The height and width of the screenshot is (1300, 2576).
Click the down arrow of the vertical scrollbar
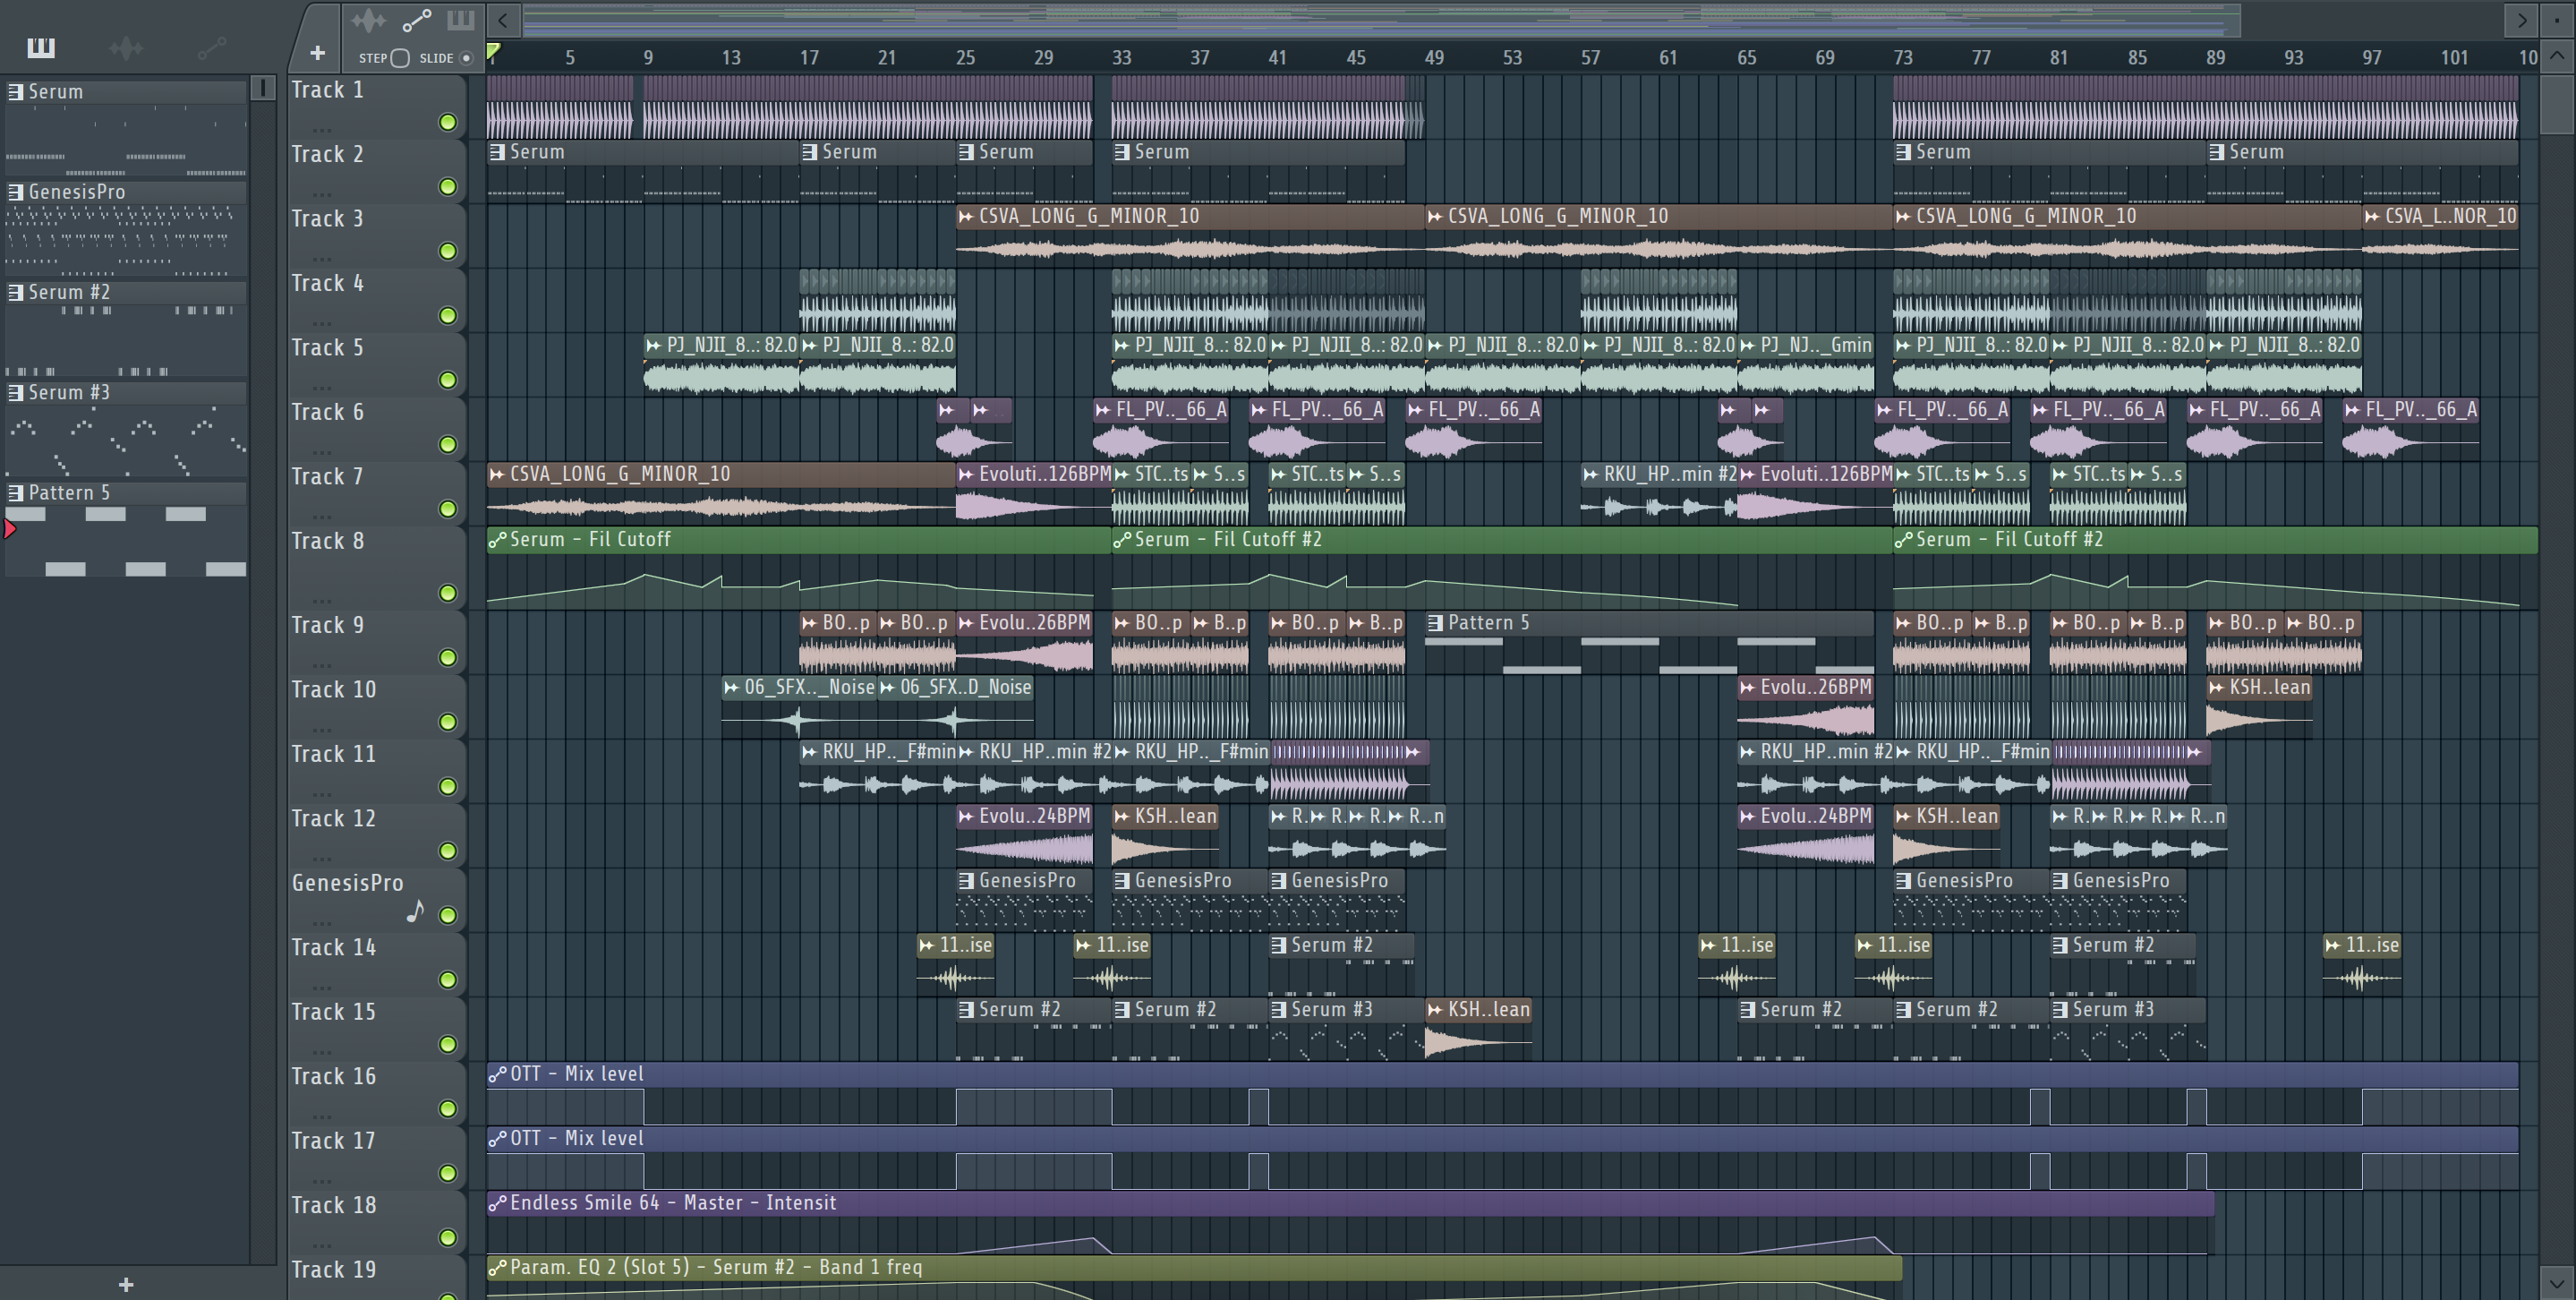(2557, 1281)
